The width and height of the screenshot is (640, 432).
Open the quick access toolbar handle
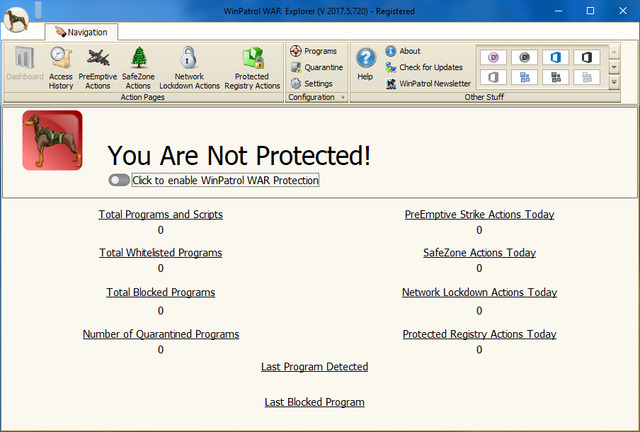(38, 11)
